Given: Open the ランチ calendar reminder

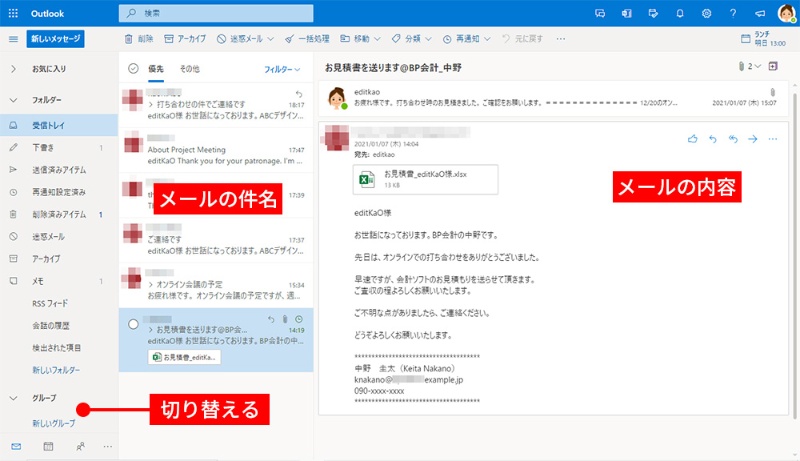Looking at the screenshot, I should pos(763,39).
